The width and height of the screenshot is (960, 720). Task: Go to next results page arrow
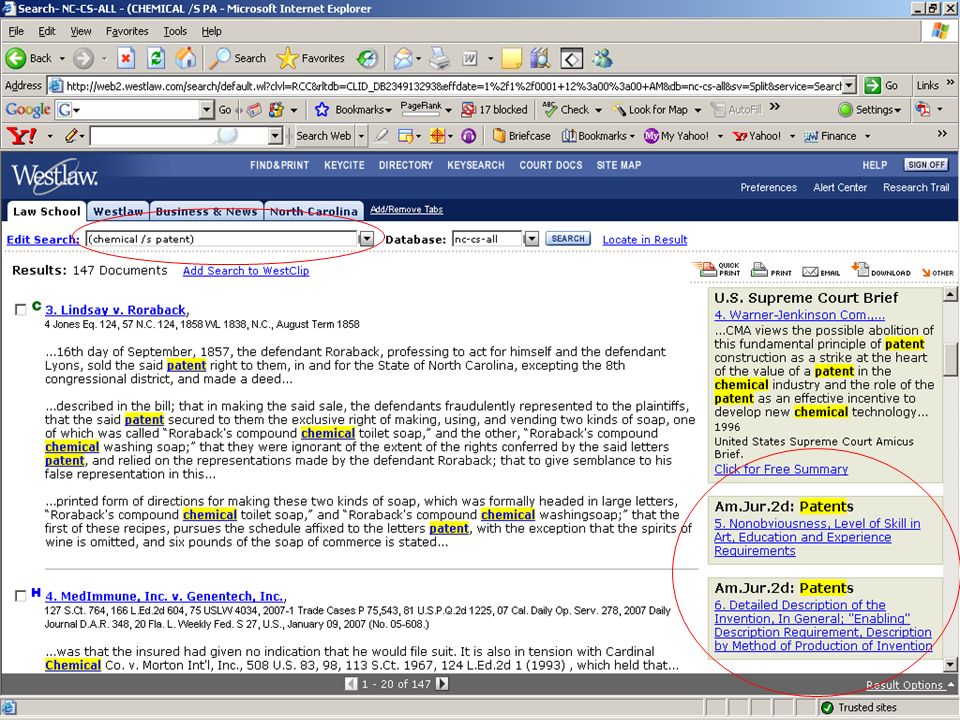tap(442, 684)
